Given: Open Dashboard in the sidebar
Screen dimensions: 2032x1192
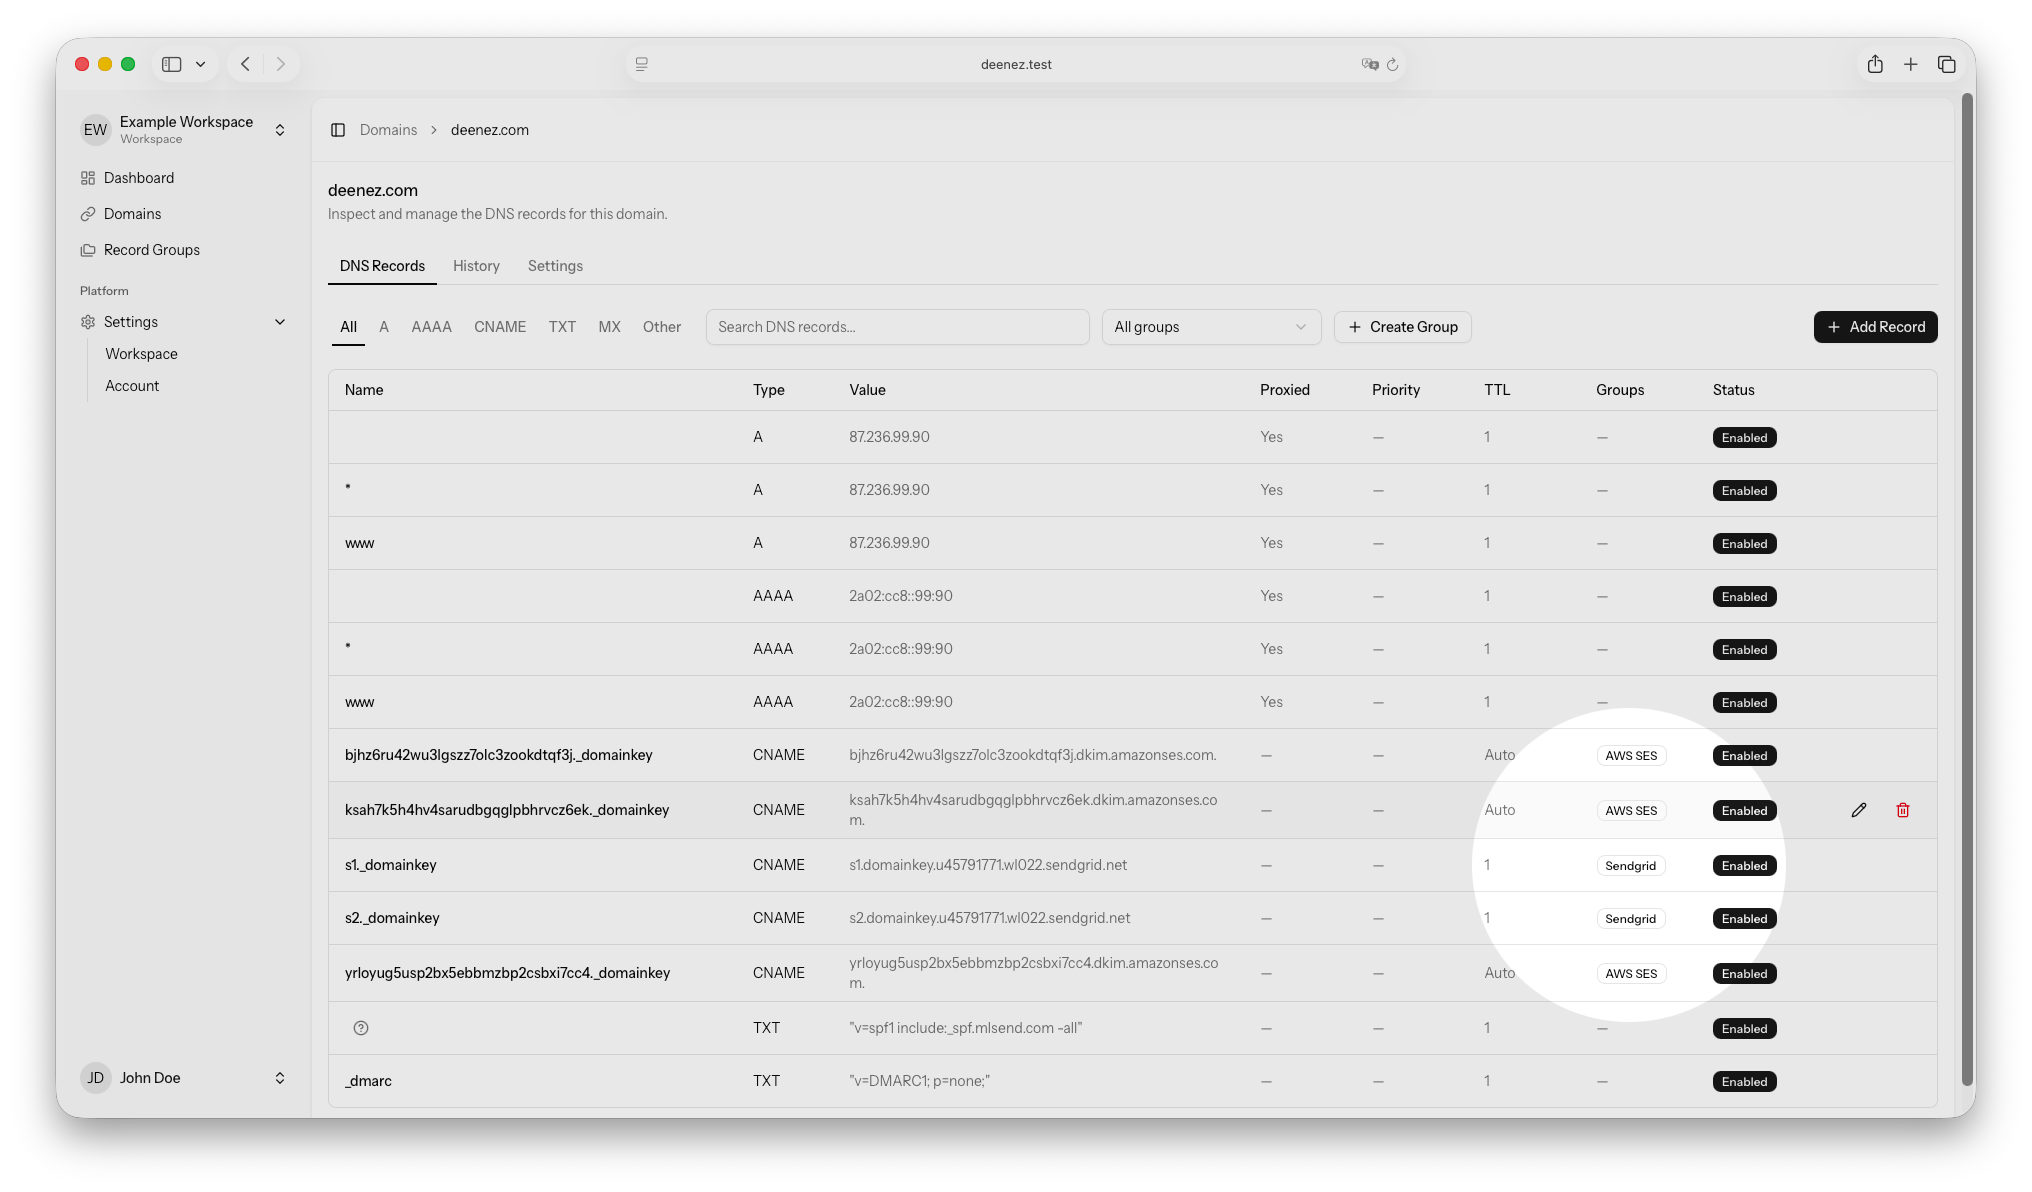Looking at the screenshot, I should pyautogui.click(x=139, y=178).
